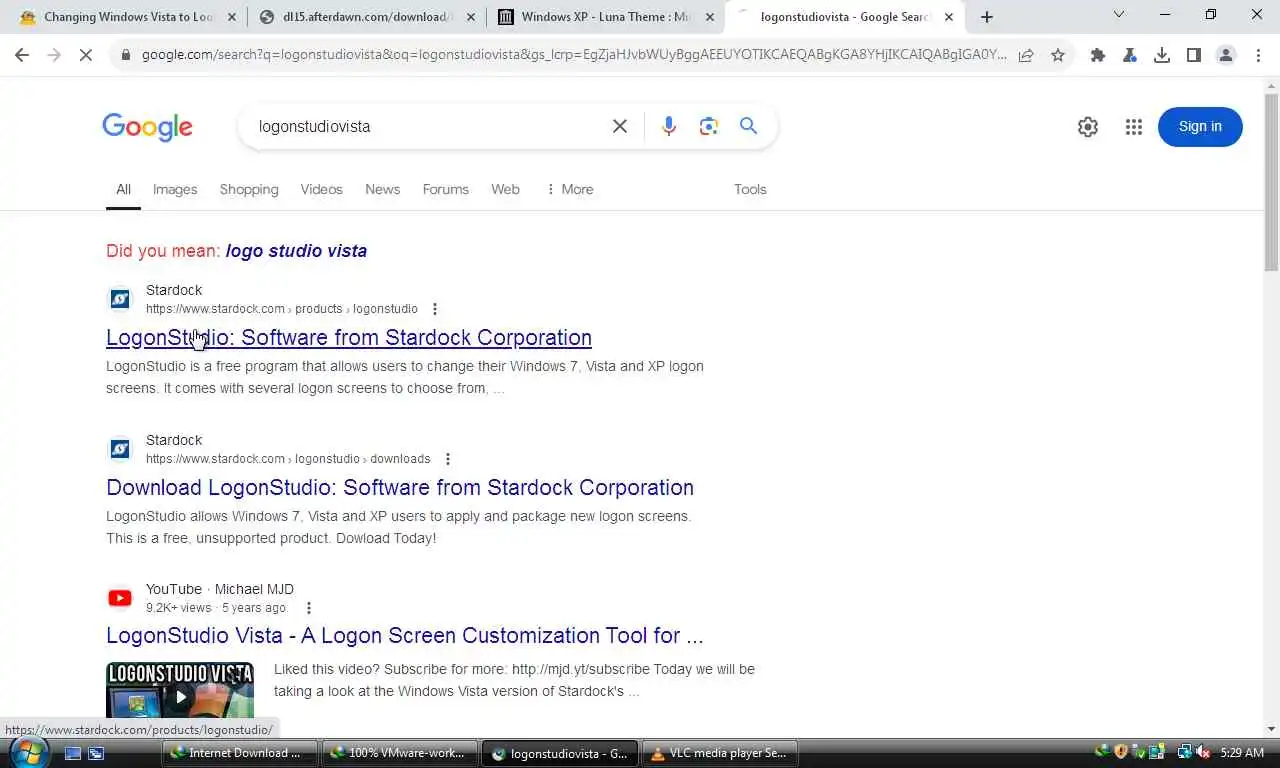Click the Sign in button
Screen dimensions: 1280x768
point(1200,126)
